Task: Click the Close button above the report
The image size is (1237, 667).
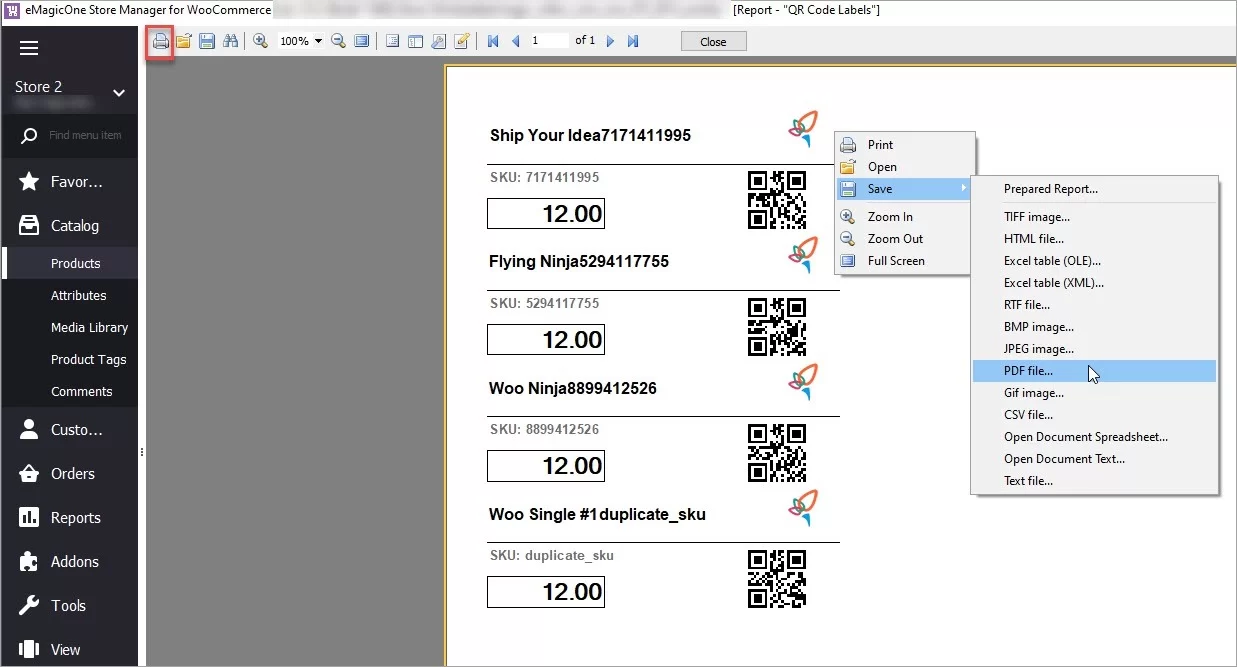Action: click(713, 41)
